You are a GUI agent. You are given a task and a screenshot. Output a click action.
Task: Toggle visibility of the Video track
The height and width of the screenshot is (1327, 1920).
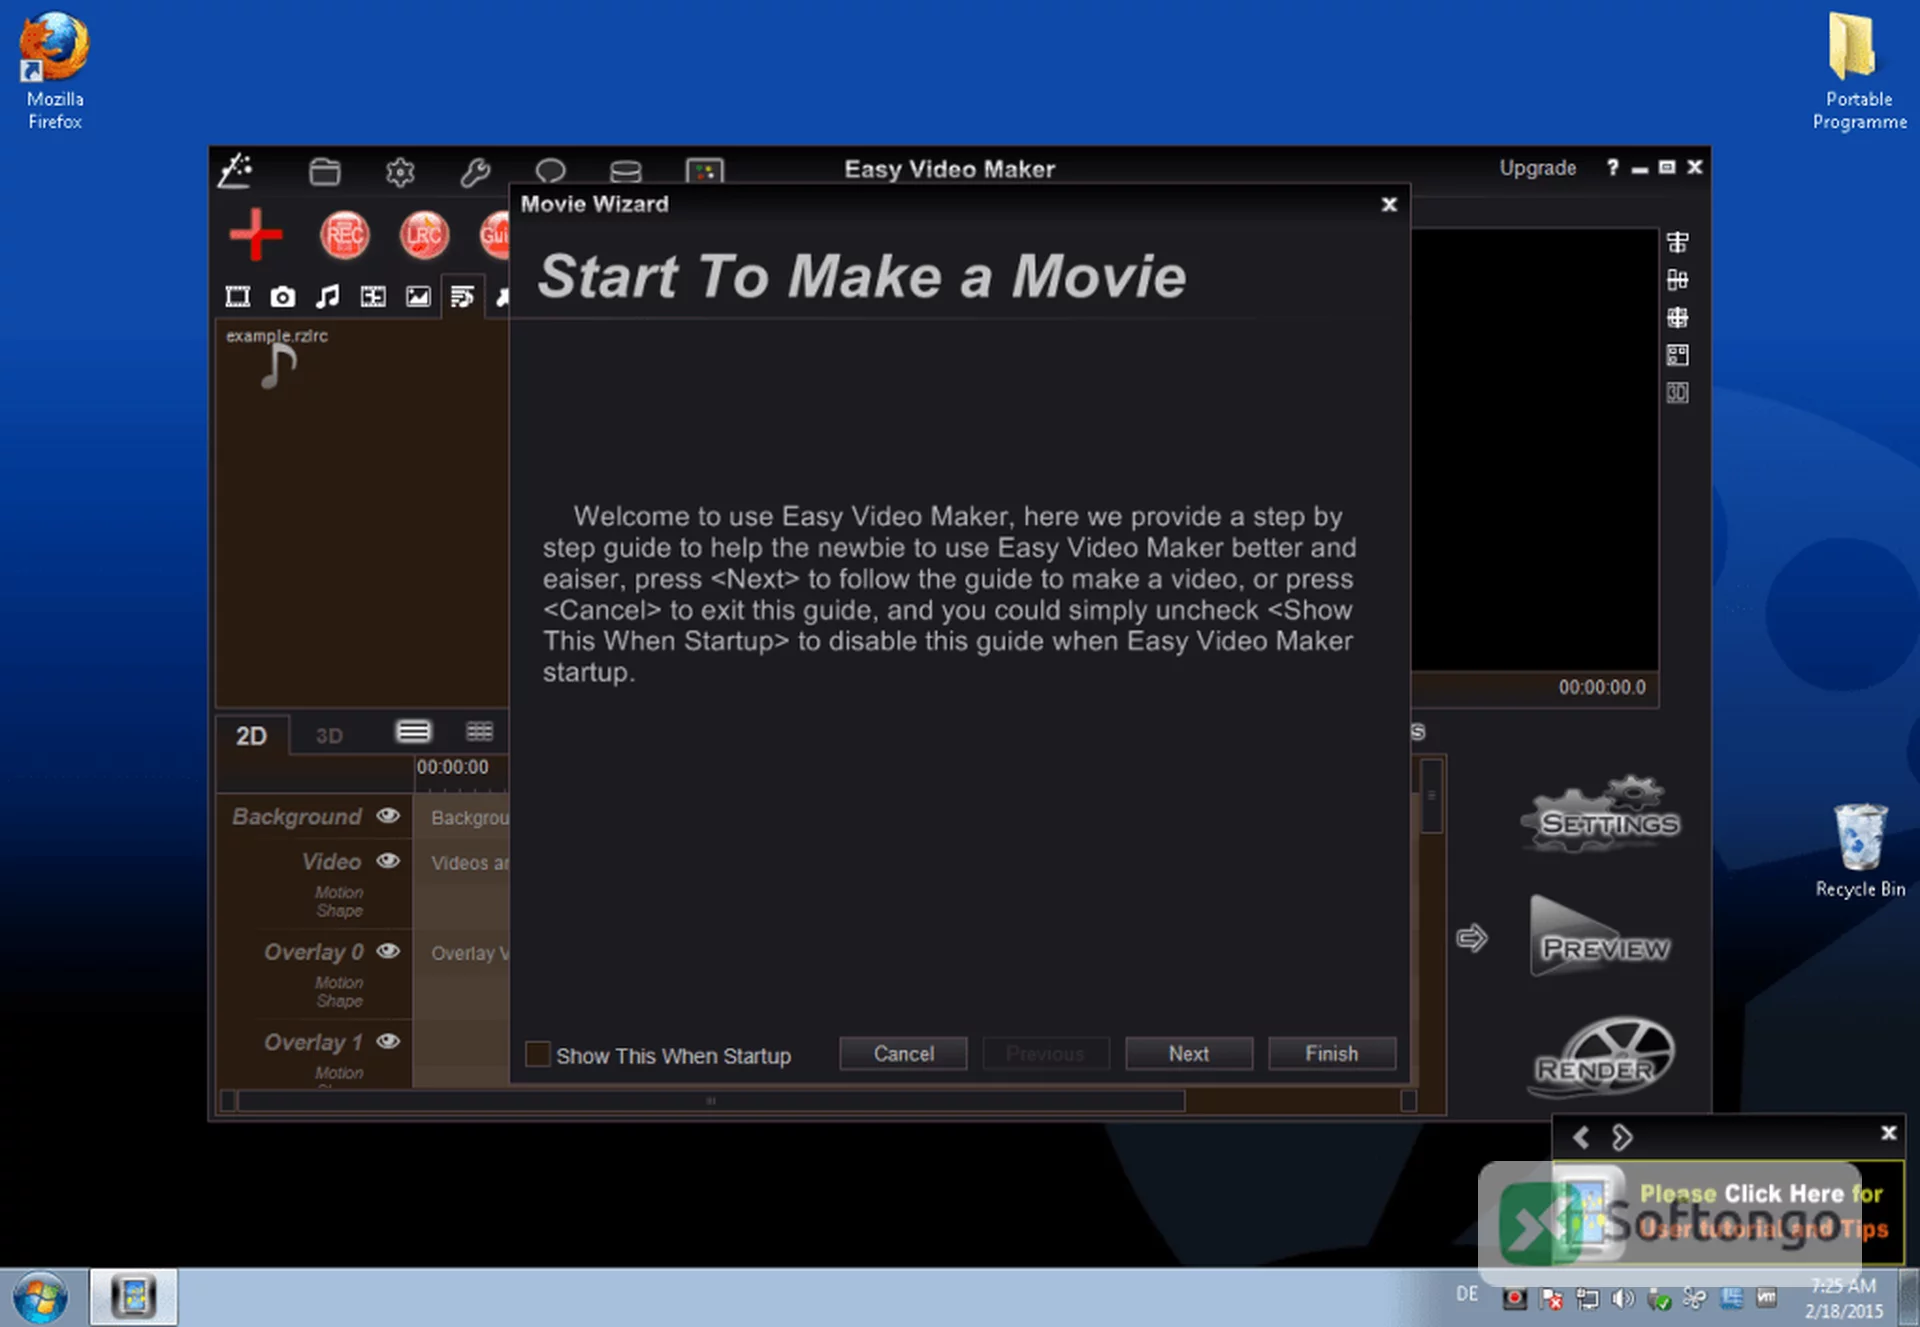[388, 861]
